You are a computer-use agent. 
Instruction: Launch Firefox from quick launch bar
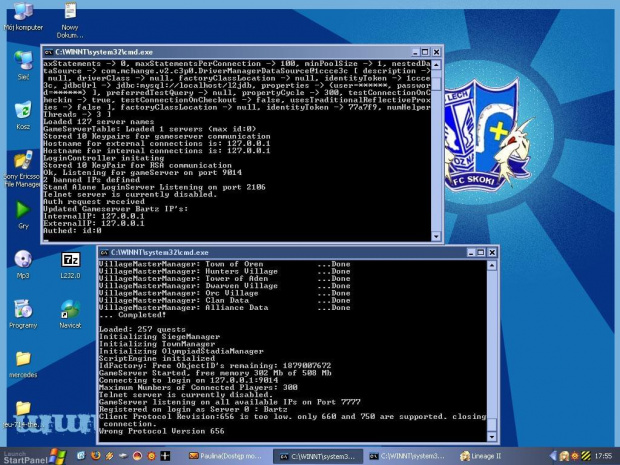click(x=95, y=456)
